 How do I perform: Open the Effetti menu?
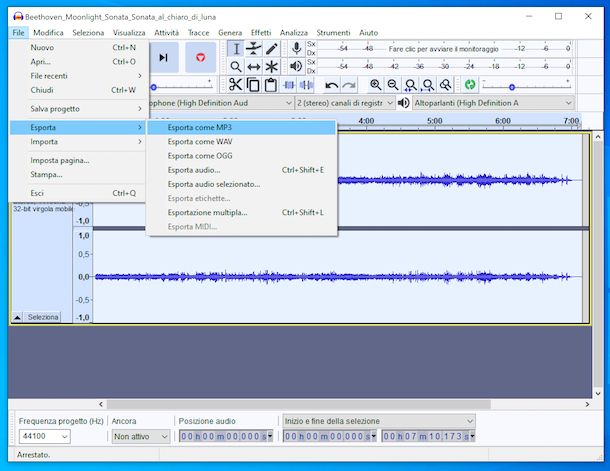[x=261, y=33]
